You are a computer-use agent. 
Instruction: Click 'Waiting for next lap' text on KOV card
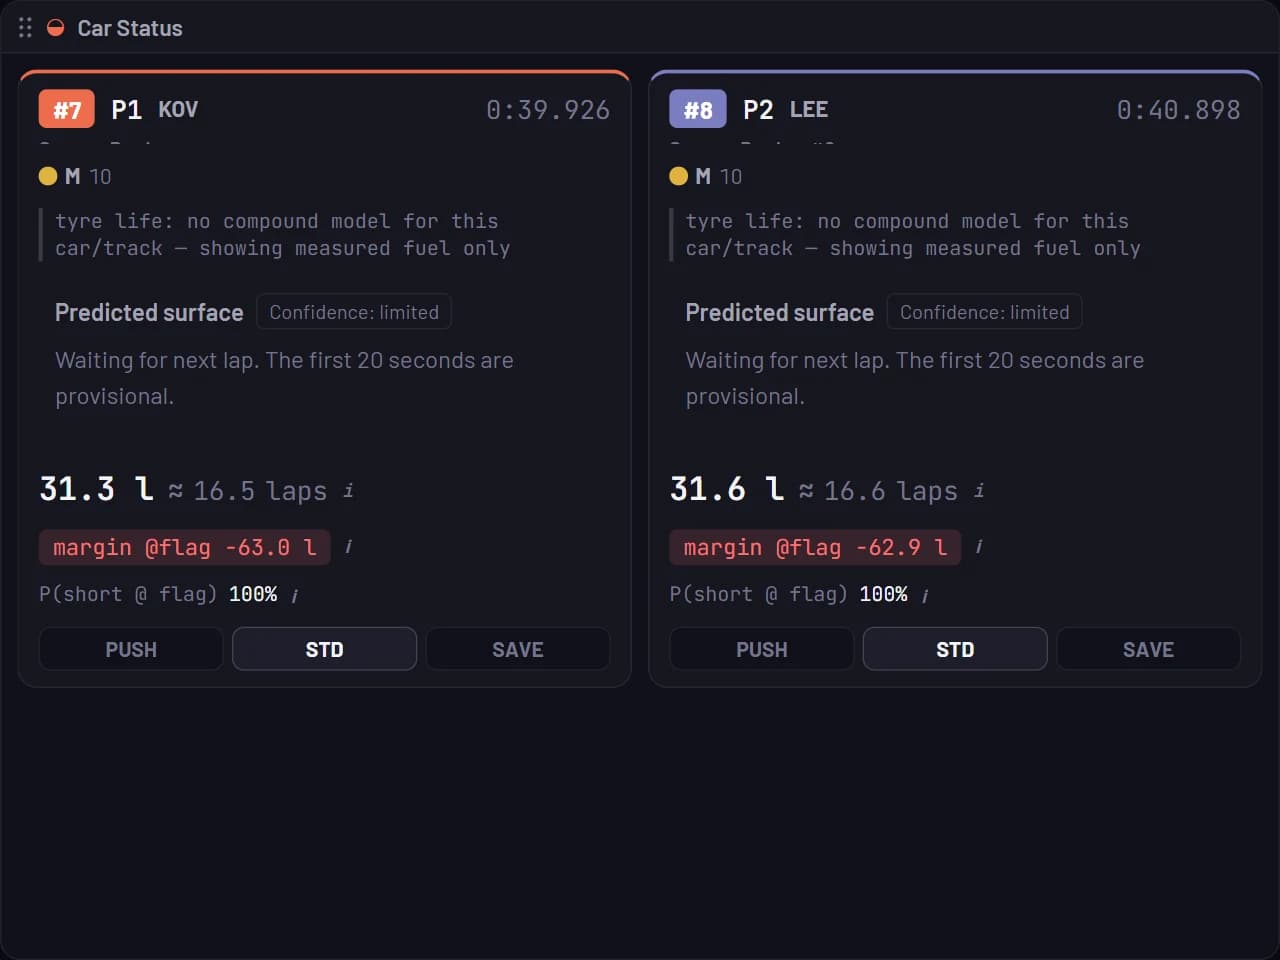pyautogui.click(x=284, y=378)
